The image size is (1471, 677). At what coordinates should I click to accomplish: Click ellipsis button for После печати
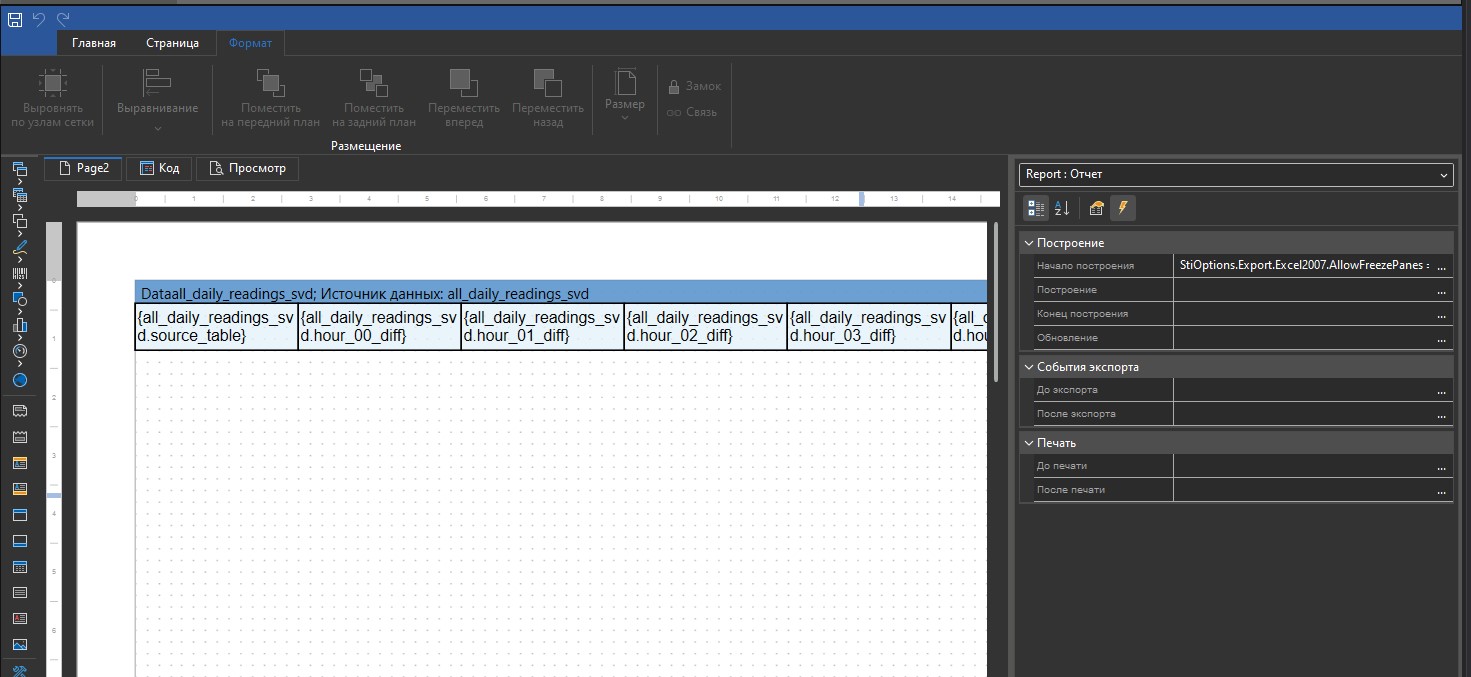tap(1441, 490)
